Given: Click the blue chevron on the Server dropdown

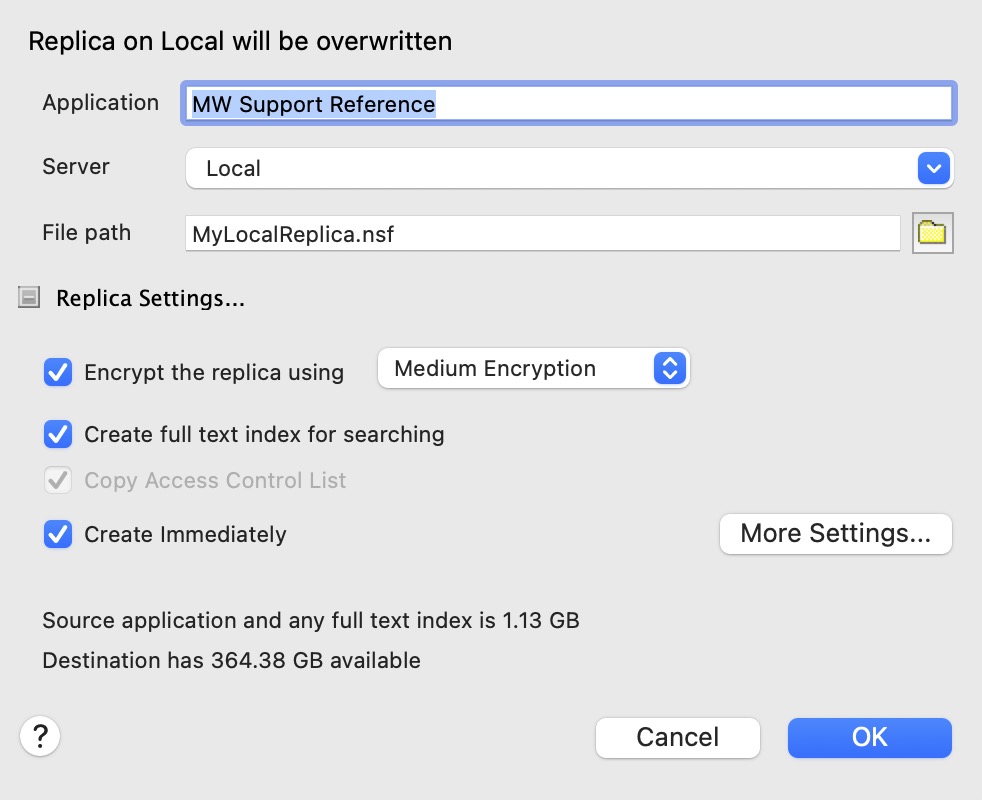Looking at the screenshot, I should click(x=932, y=168).
